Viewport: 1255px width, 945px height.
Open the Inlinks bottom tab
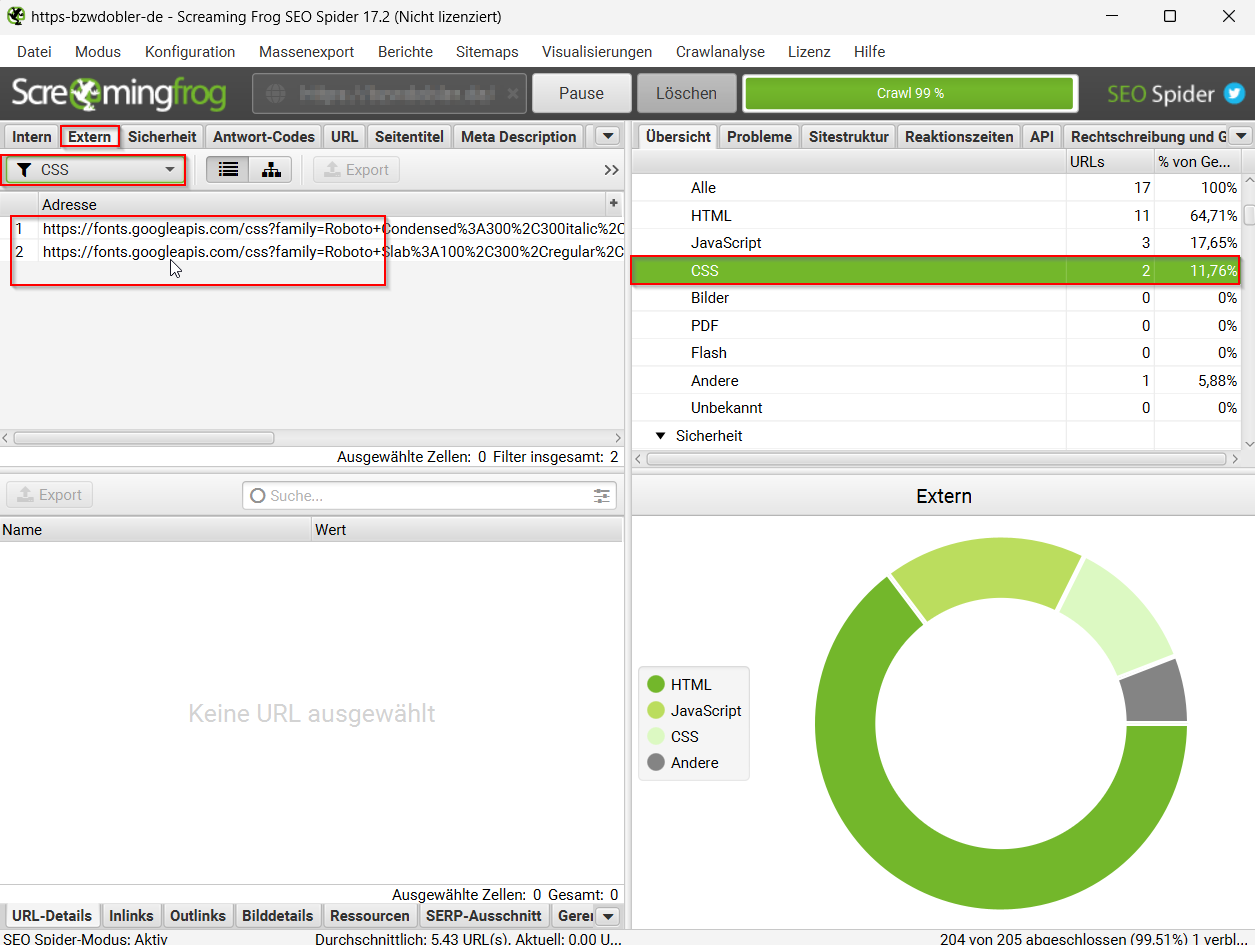point(131,916)
